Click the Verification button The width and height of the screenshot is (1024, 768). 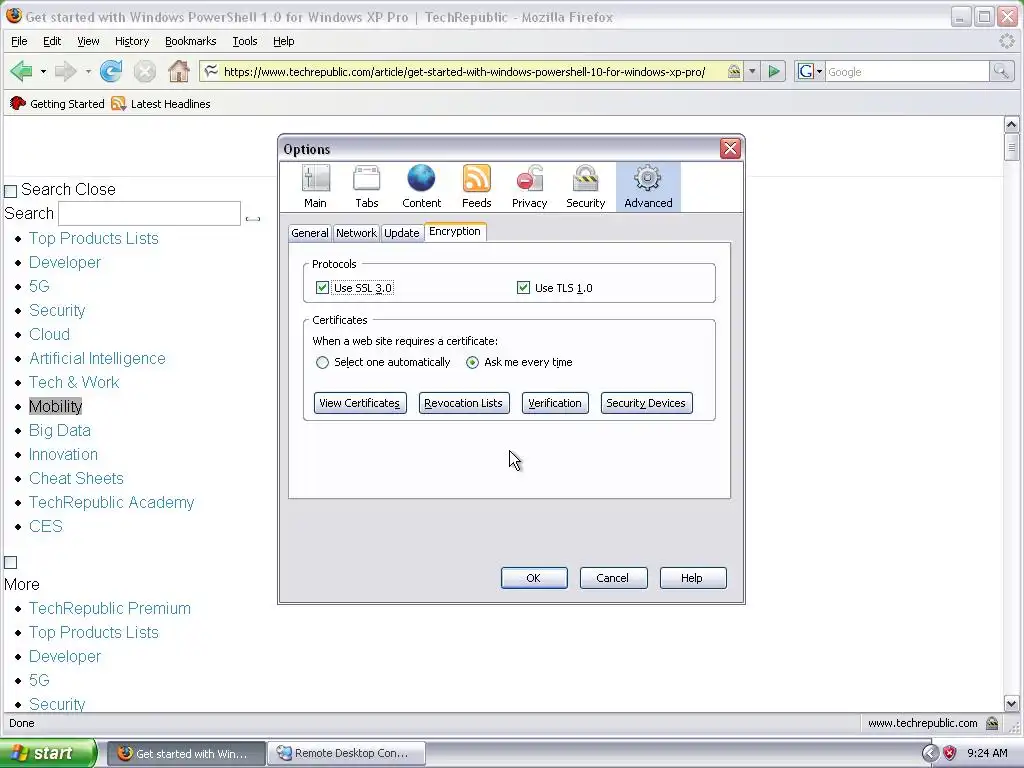click(x=555, y=403)
